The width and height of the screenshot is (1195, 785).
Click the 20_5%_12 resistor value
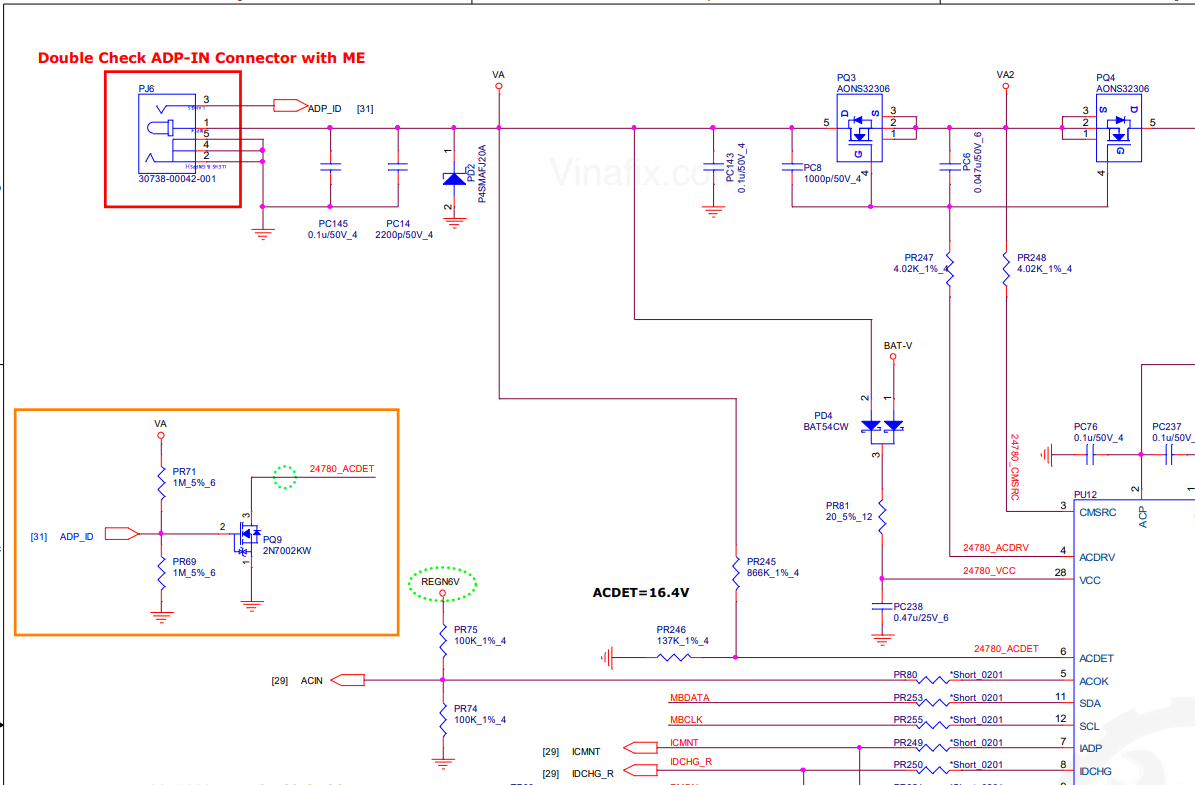pyautogui.click(x=849, y=517)
